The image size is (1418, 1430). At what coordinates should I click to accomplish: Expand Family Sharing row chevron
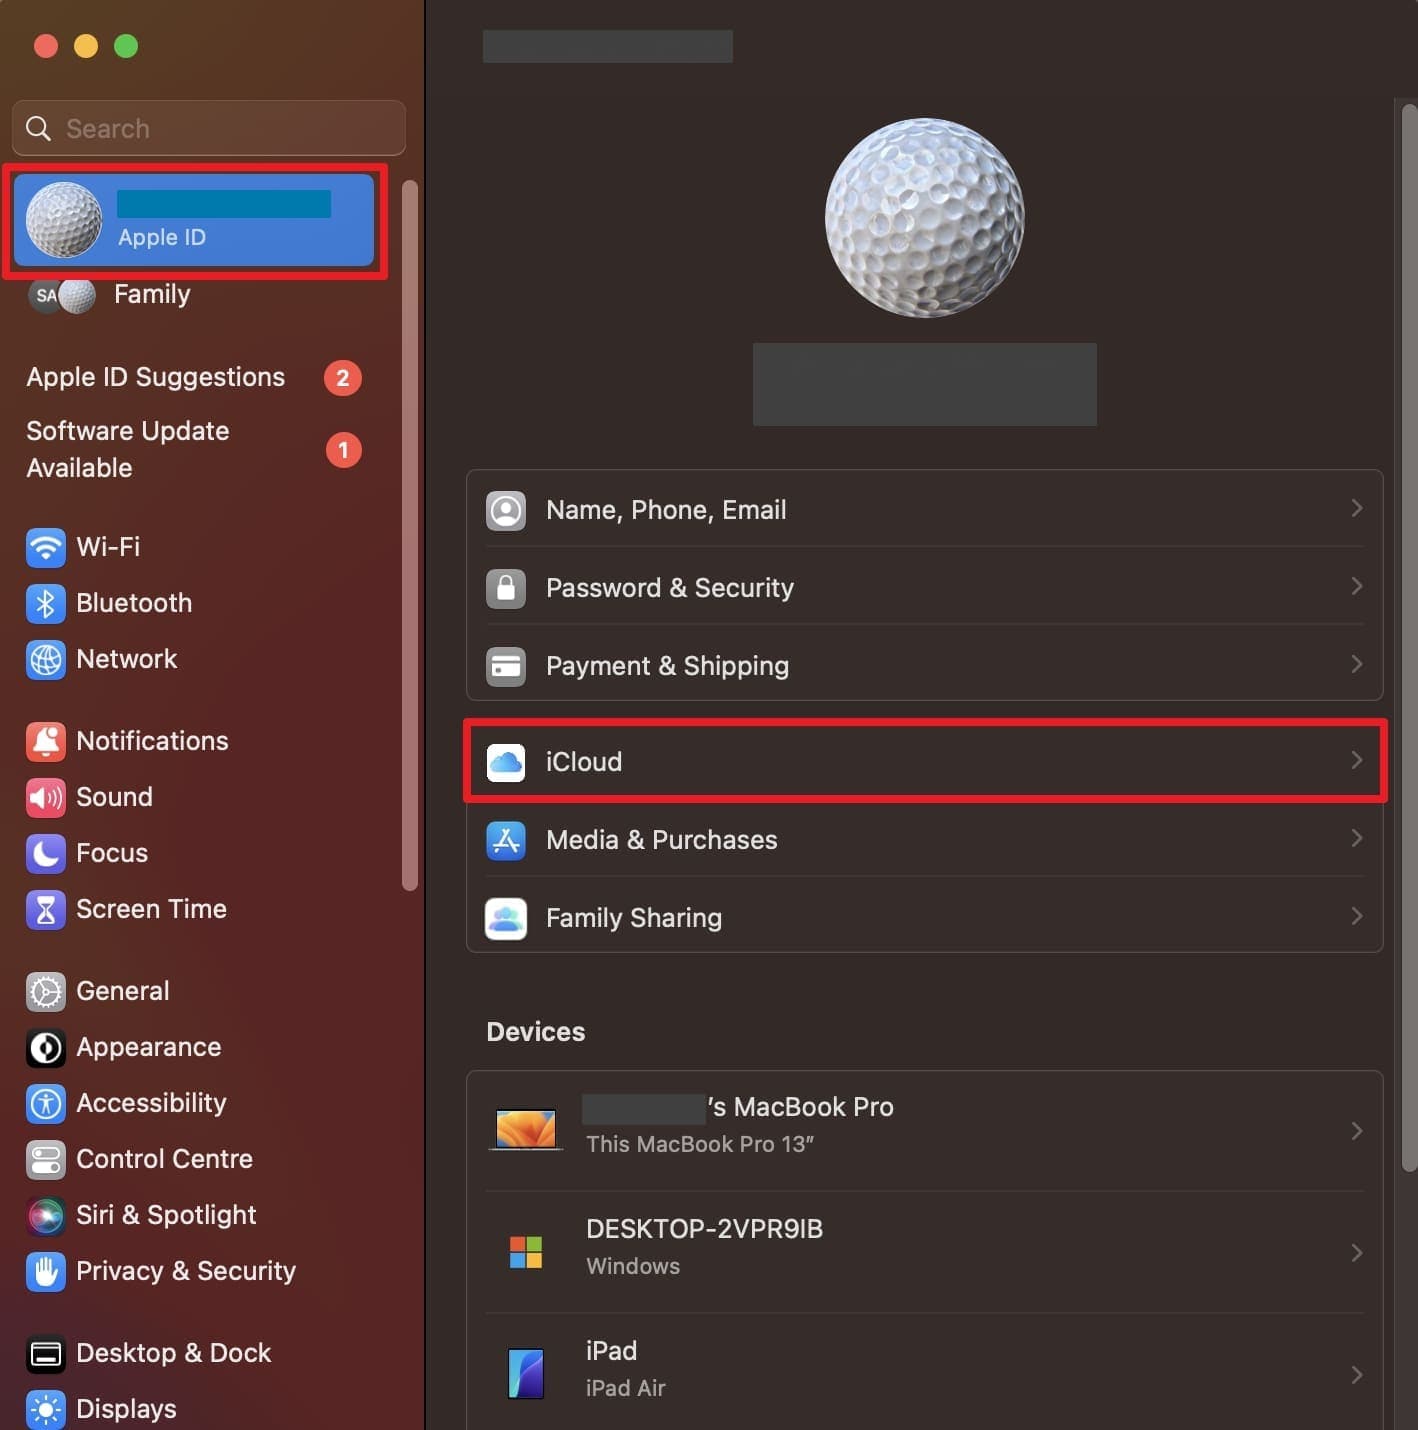click(x=1357, y=916)
